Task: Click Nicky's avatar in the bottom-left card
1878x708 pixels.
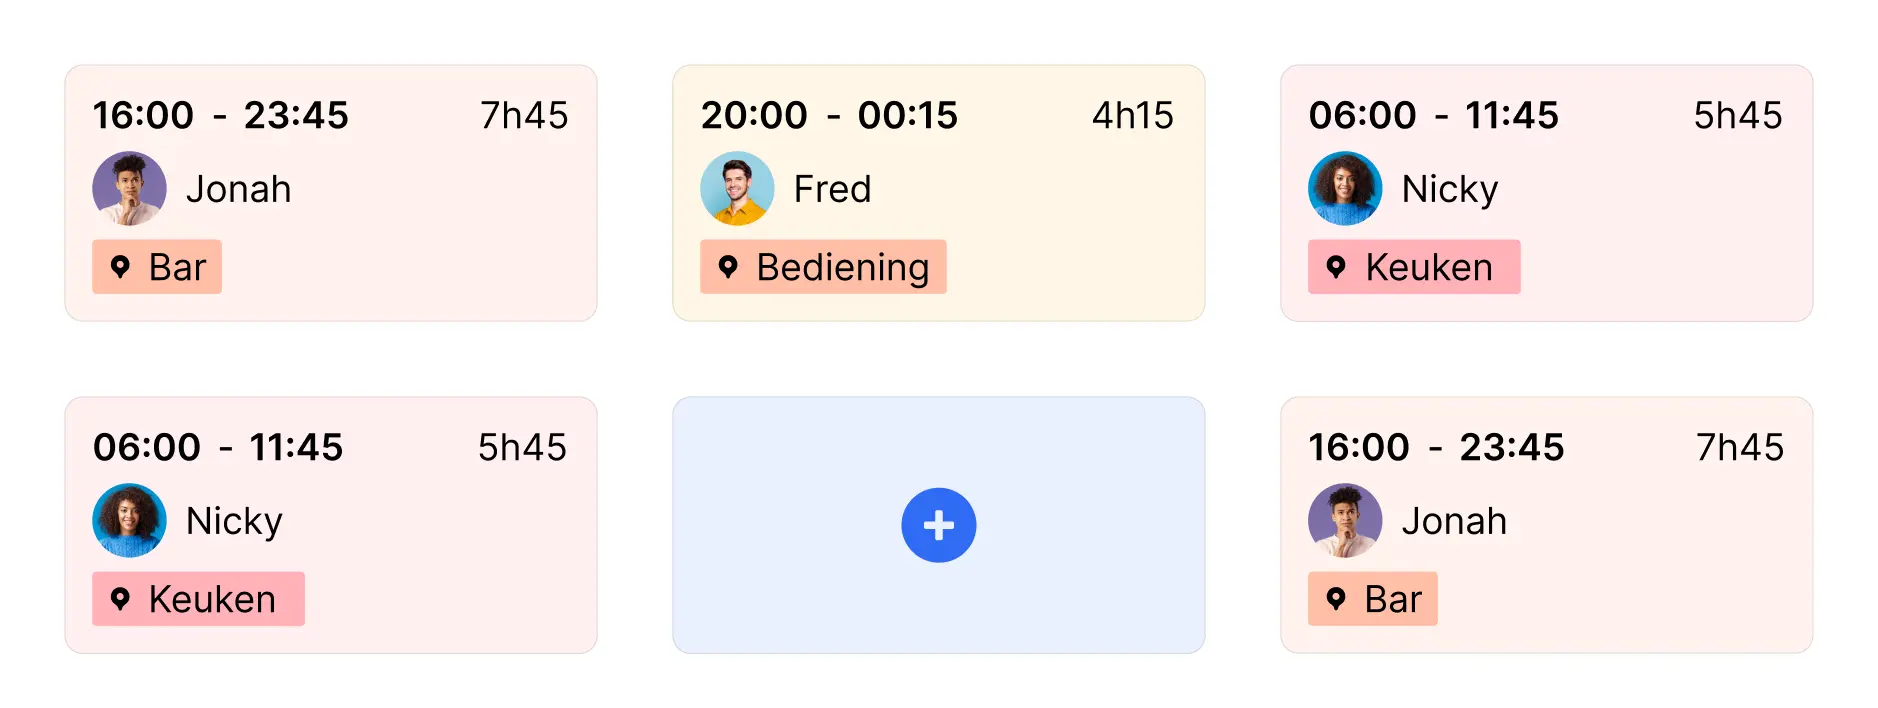Action: [130, 520]
